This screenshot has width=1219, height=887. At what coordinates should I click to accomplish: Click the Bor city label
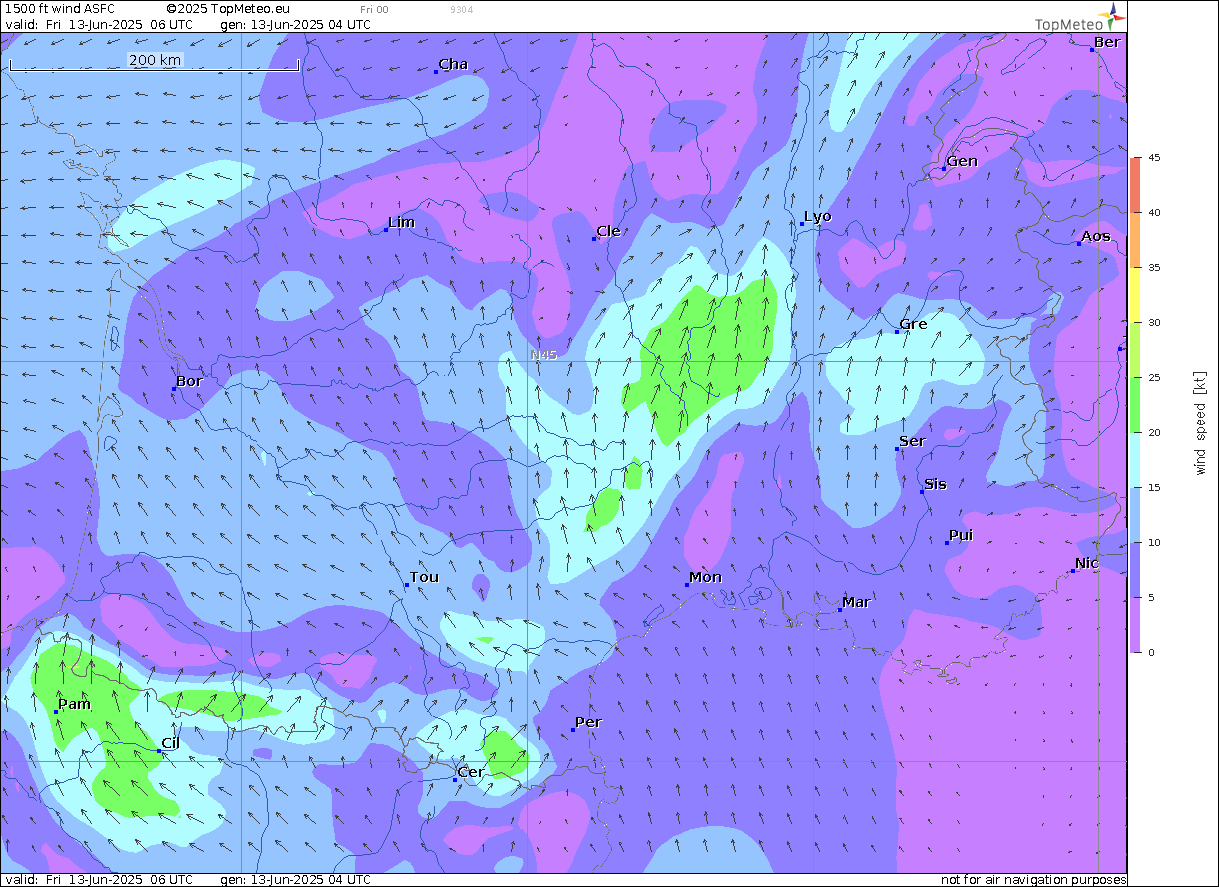189,381
